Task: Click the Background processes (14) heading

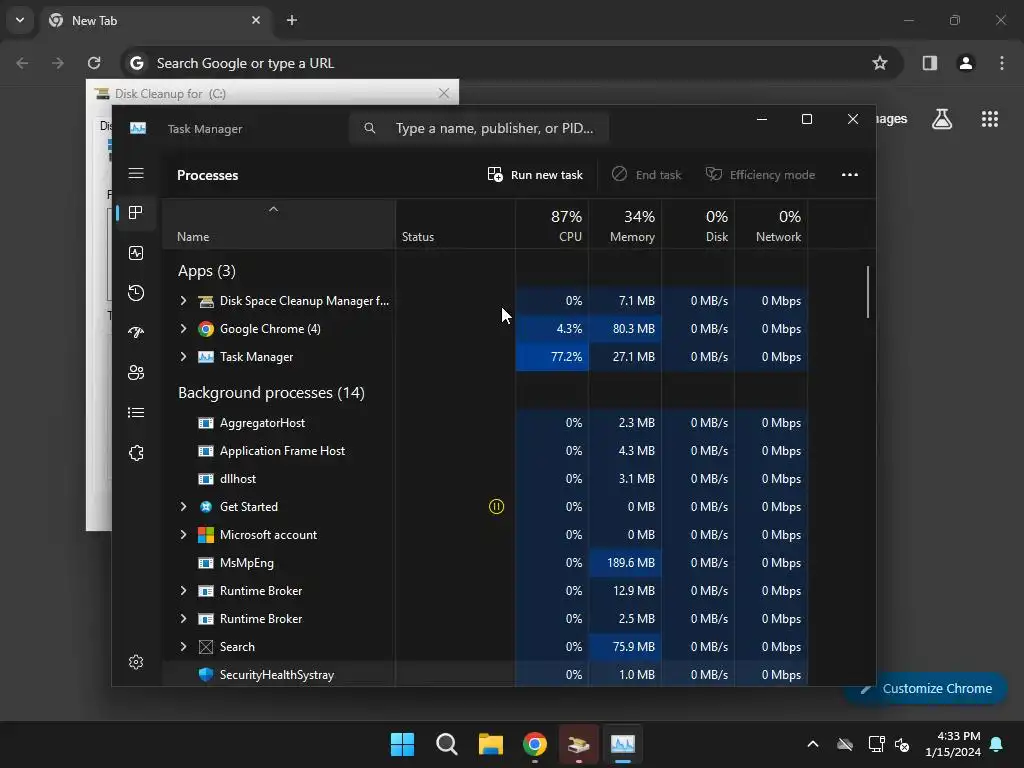Action: coord(271,392)
